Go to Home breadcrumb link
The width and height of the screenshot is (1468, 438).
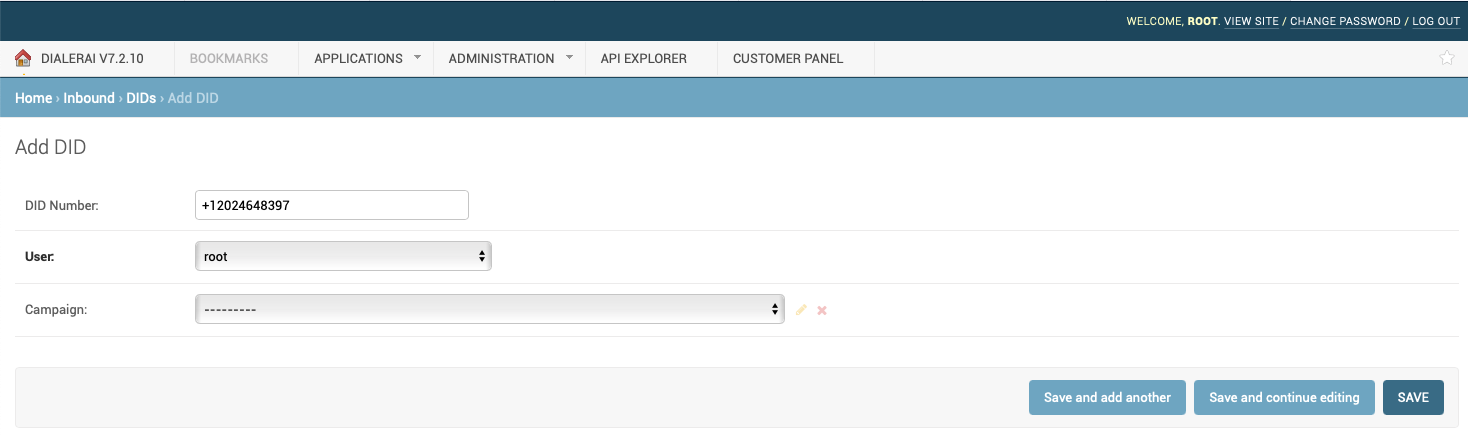(33, 98)
